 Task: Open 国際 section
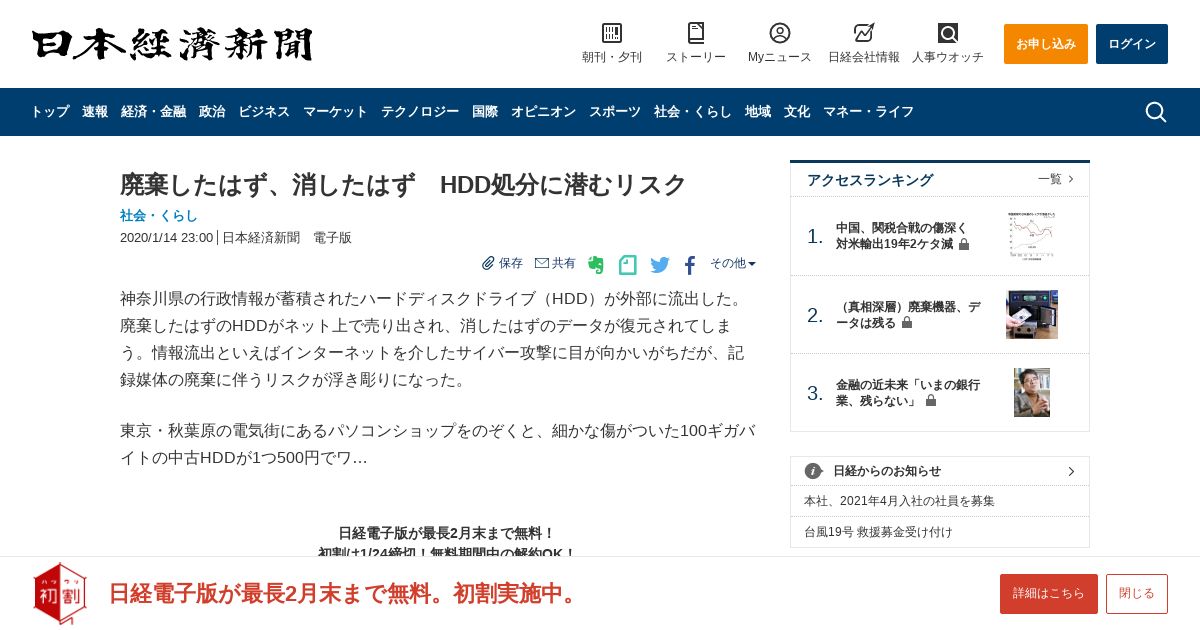click(x=485, y=112)
